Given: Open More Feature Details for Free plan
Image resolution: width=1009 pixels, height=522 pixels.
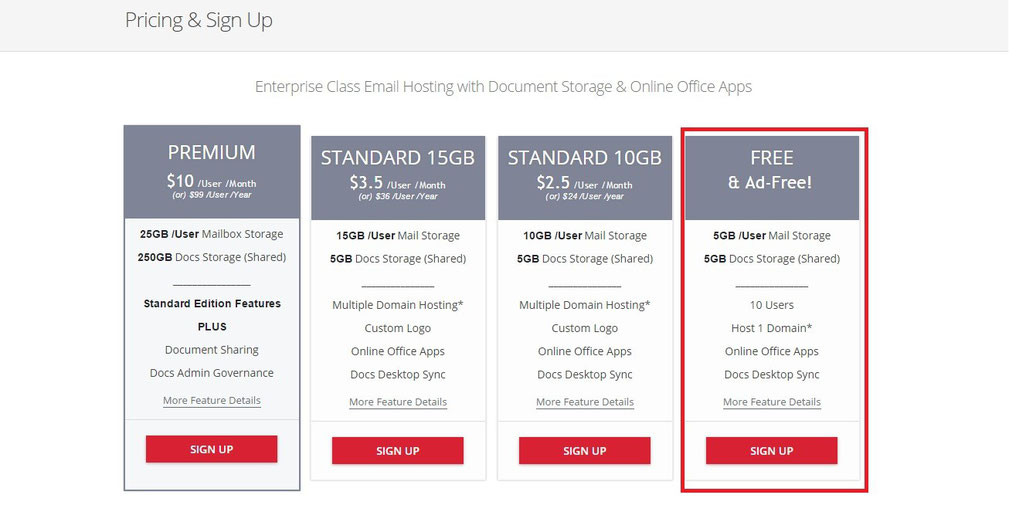Looking at the screenshot, I should tap(772, 402).
